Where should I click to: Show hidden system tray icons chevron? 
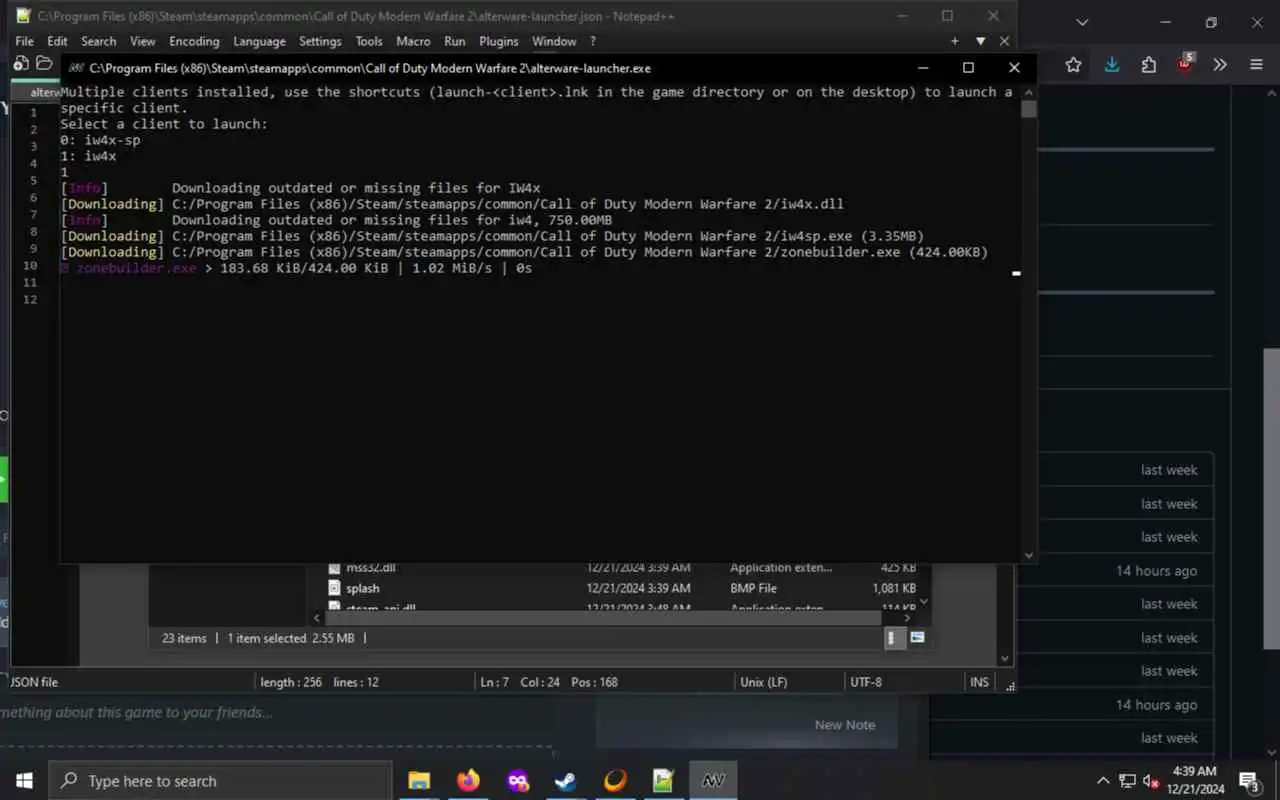coord(1103,781)
